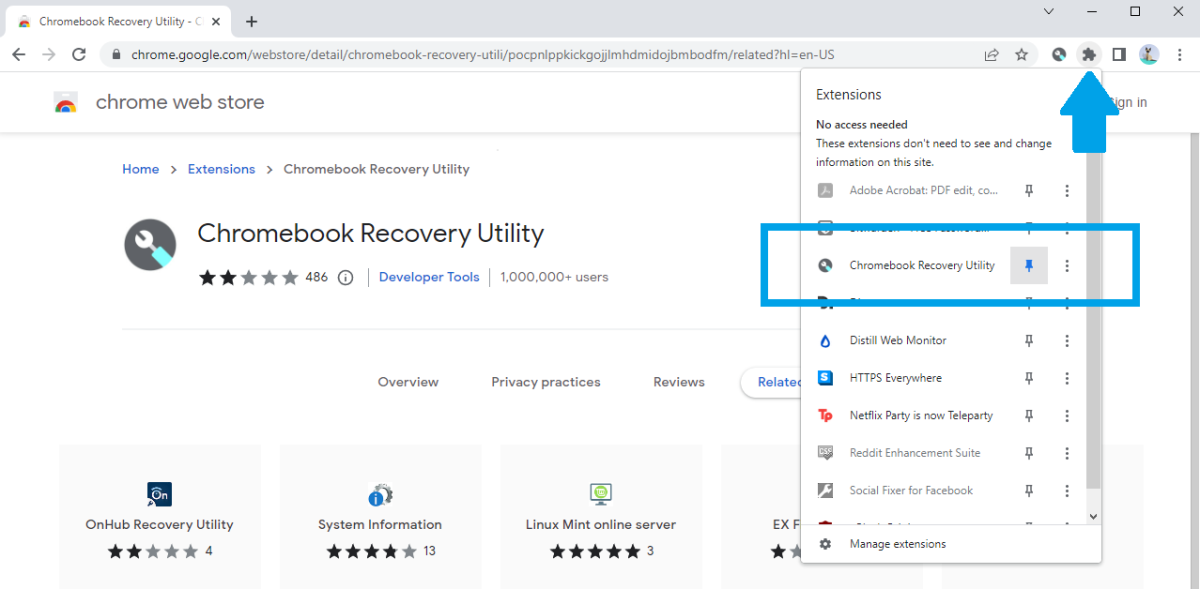The height and width of the screenshot is (589, 1200).
Task: Go back to the previous page
Action: 19,55
